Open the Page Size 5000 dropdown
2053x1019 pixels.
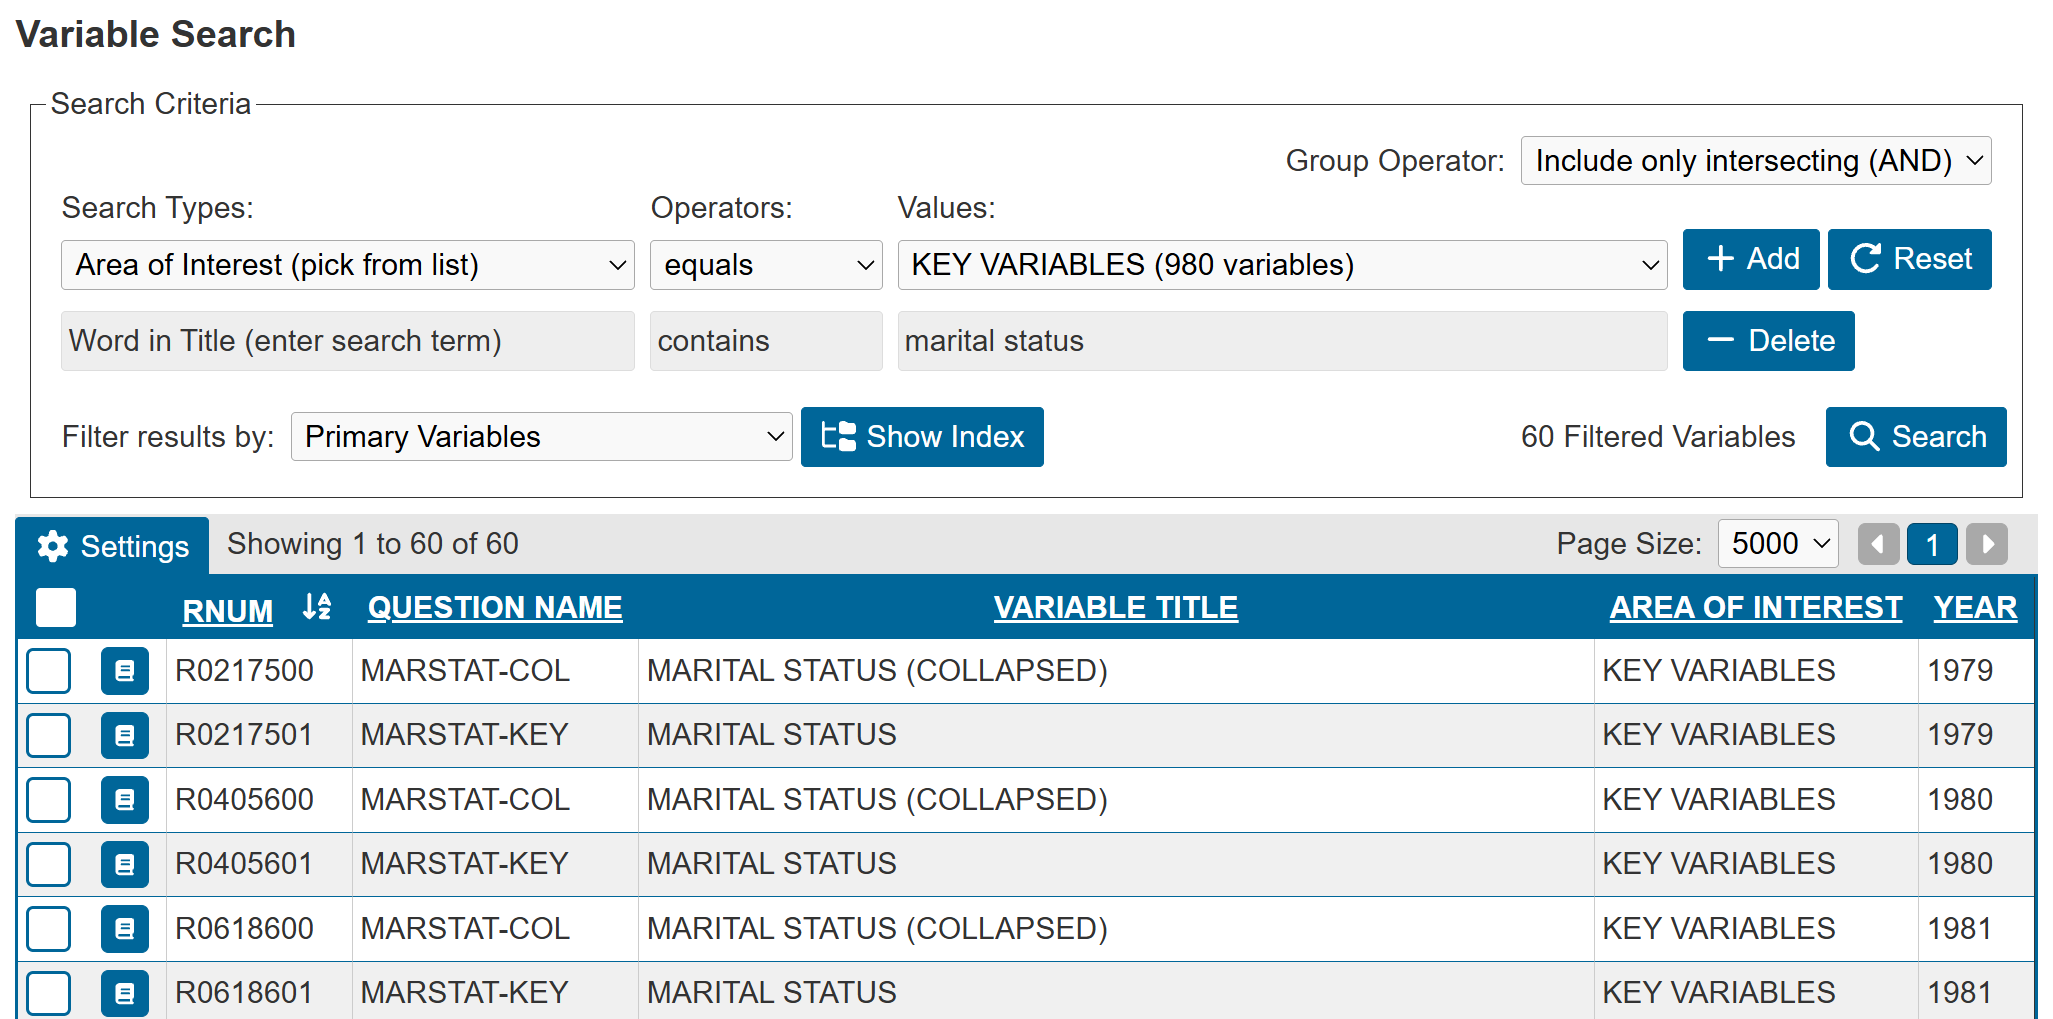click(x=1778, y=544)
